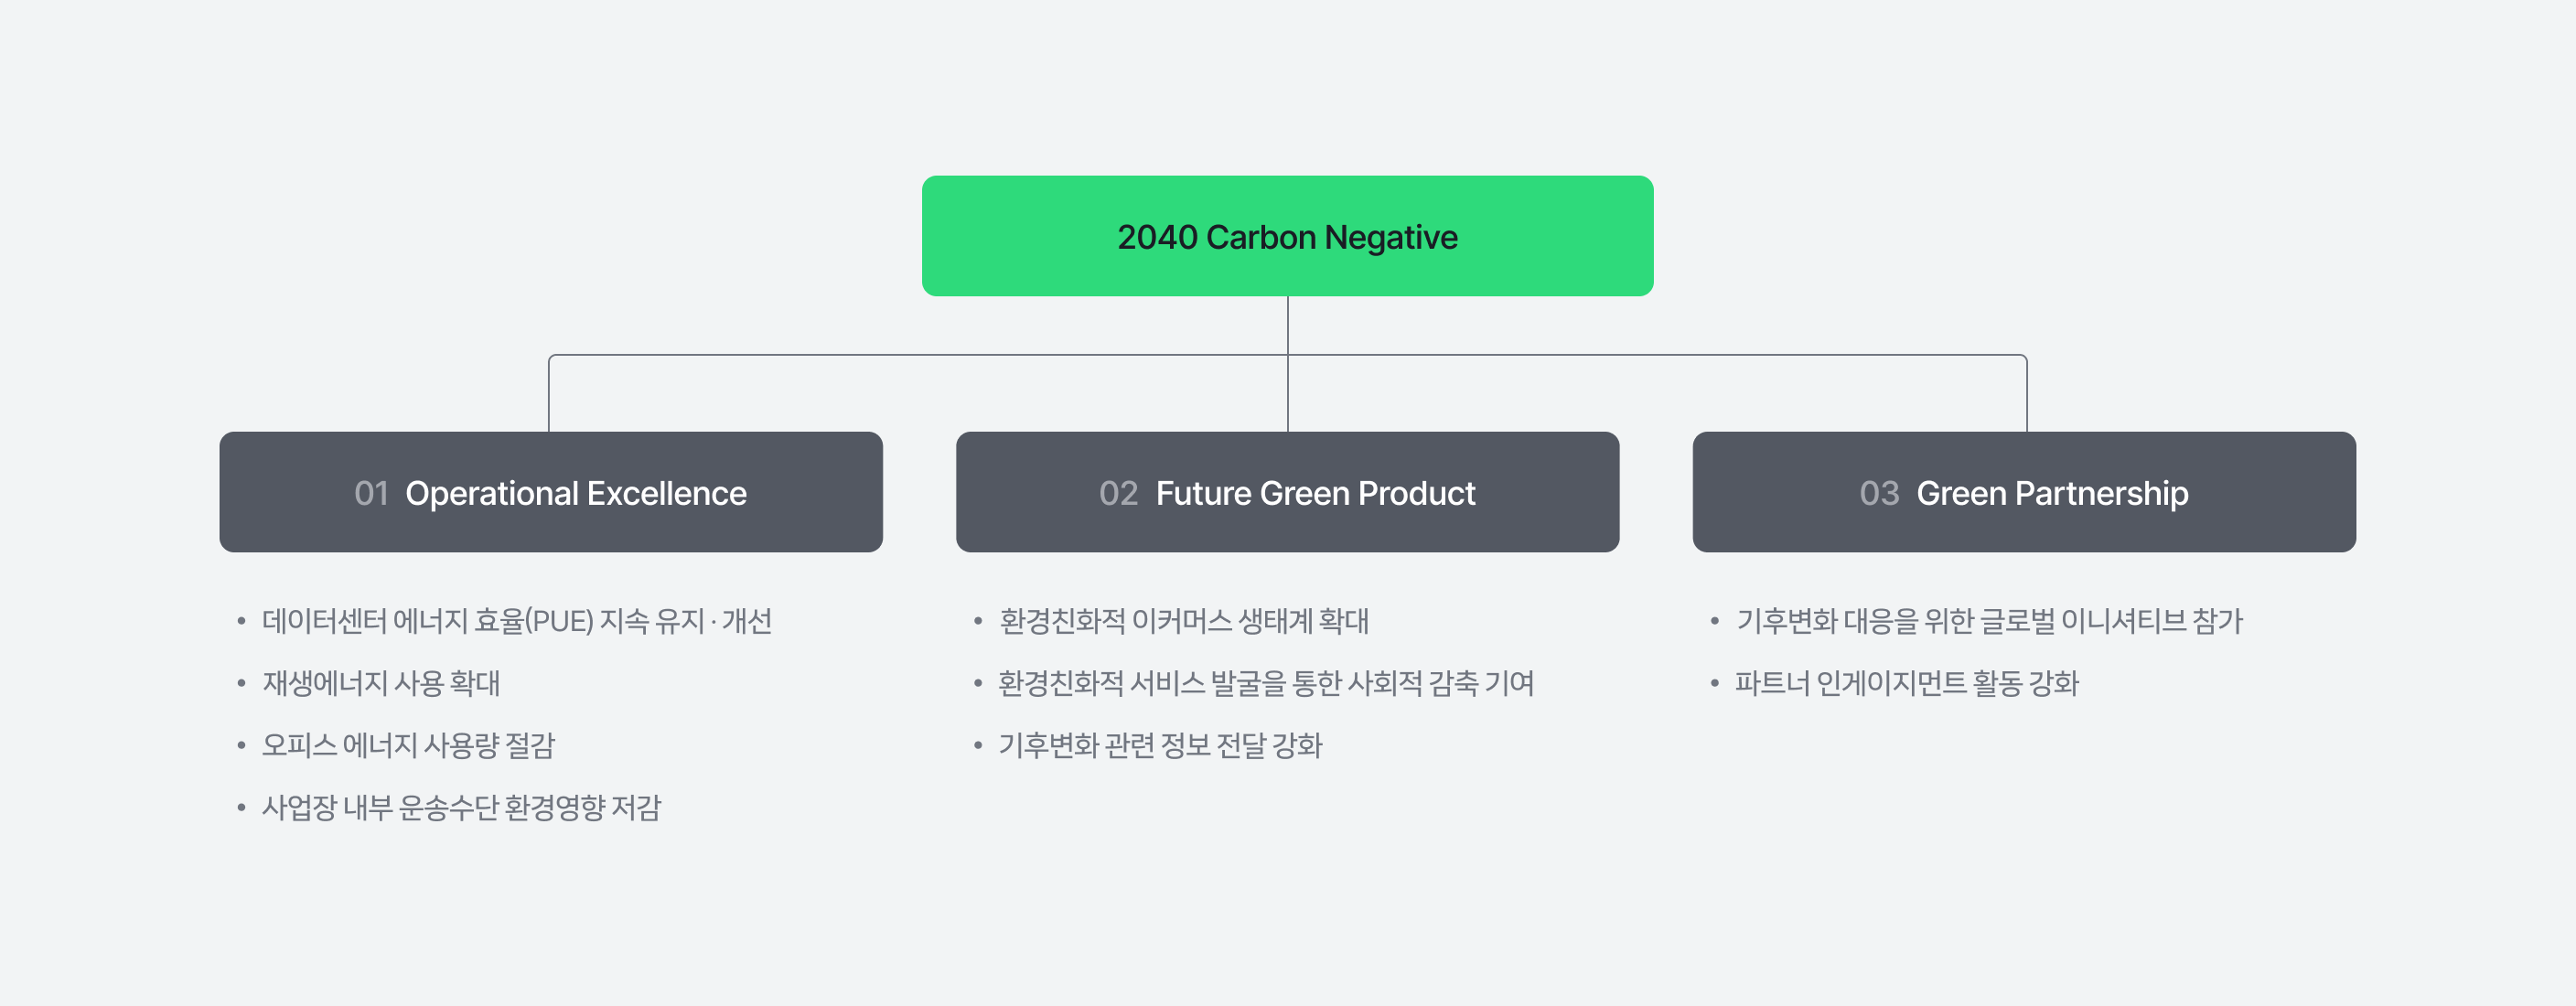
Task: Click 지속 유지 · 개선 text in first bullet
Action: [685, 622]
